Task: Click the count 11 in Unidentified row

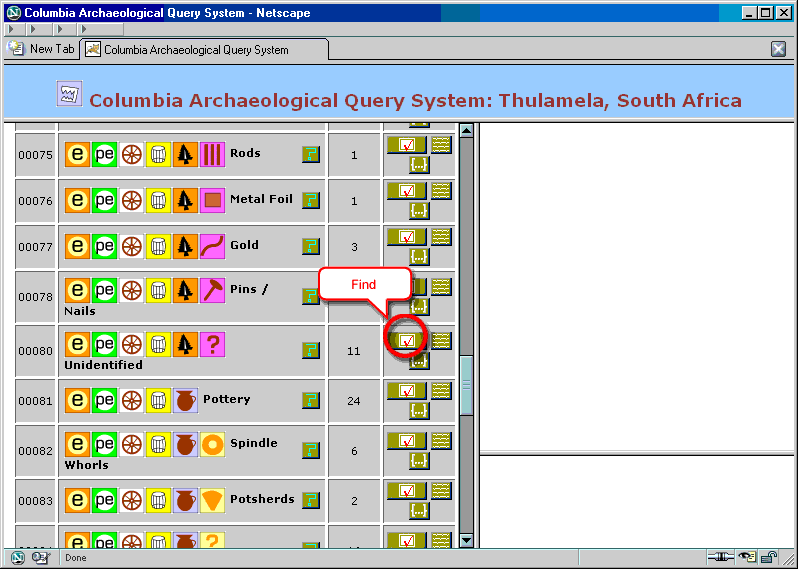Action: click(x=354, y=351)
